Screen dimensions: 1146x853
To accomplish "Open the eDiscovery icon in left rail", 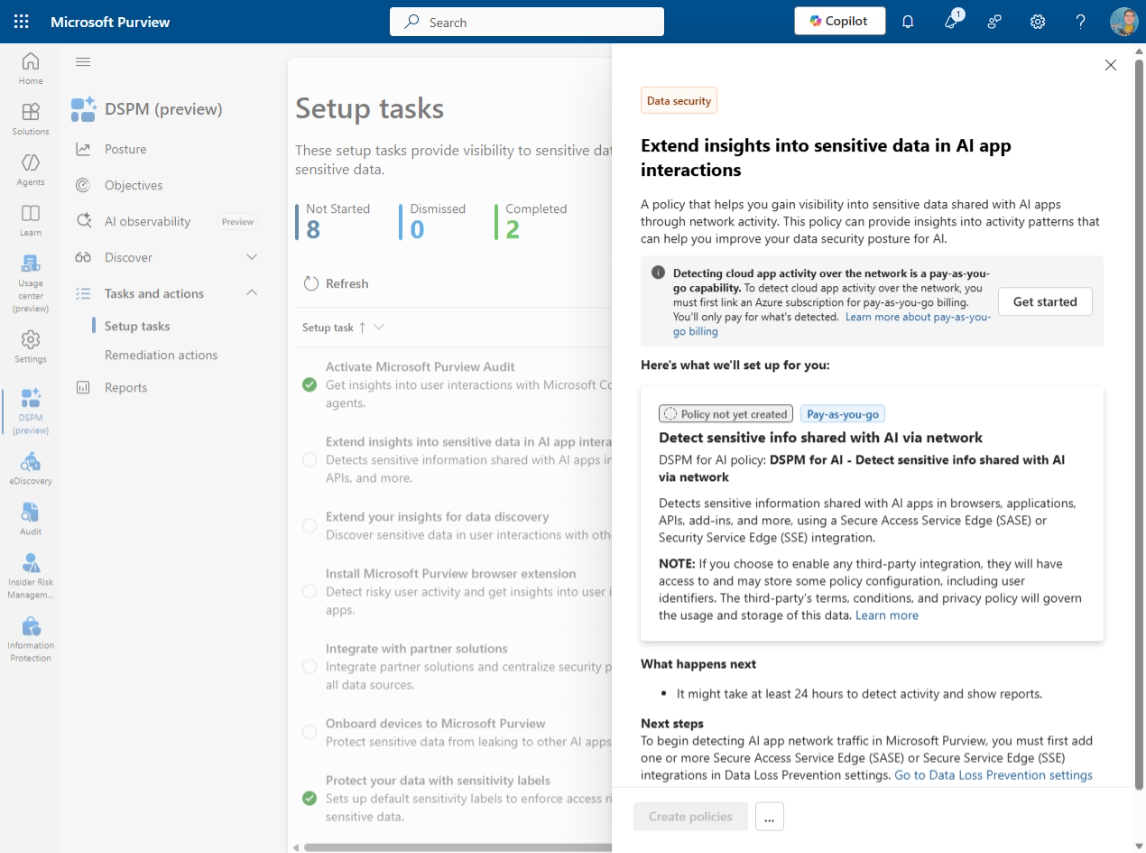I will tap(30, 466).
